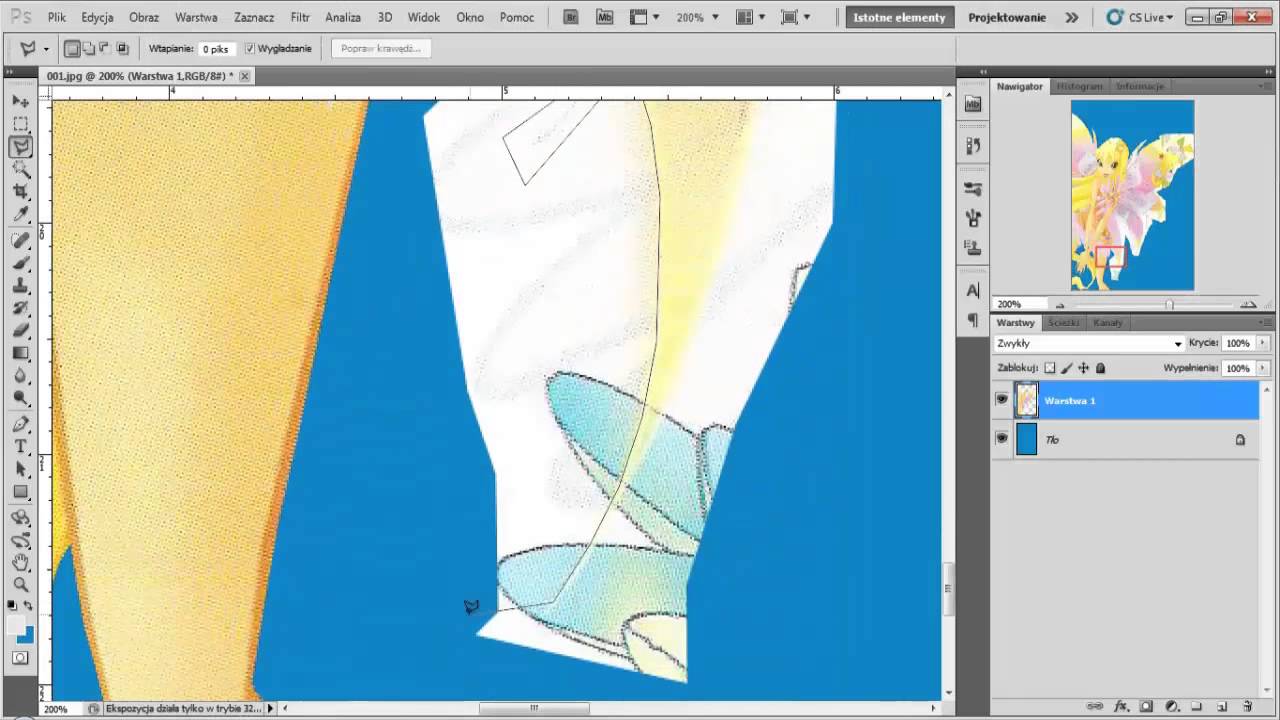Click the foreground color swatch
The height and width of the screenshot is (720, 1280).
(15, 626)
